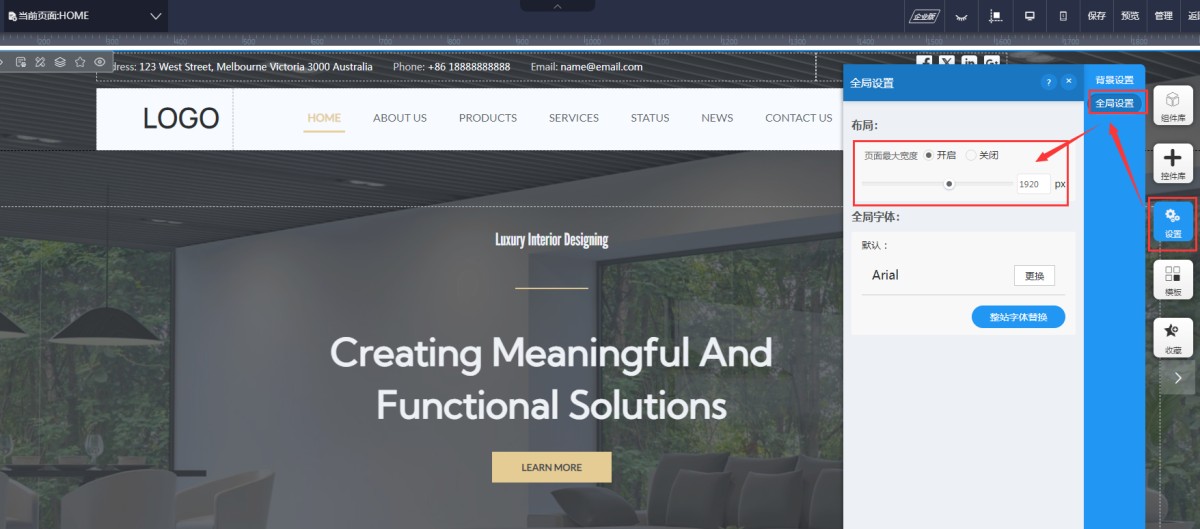
Task: Switch to the 背景设置 tab
Action: tap(1114, 80)
